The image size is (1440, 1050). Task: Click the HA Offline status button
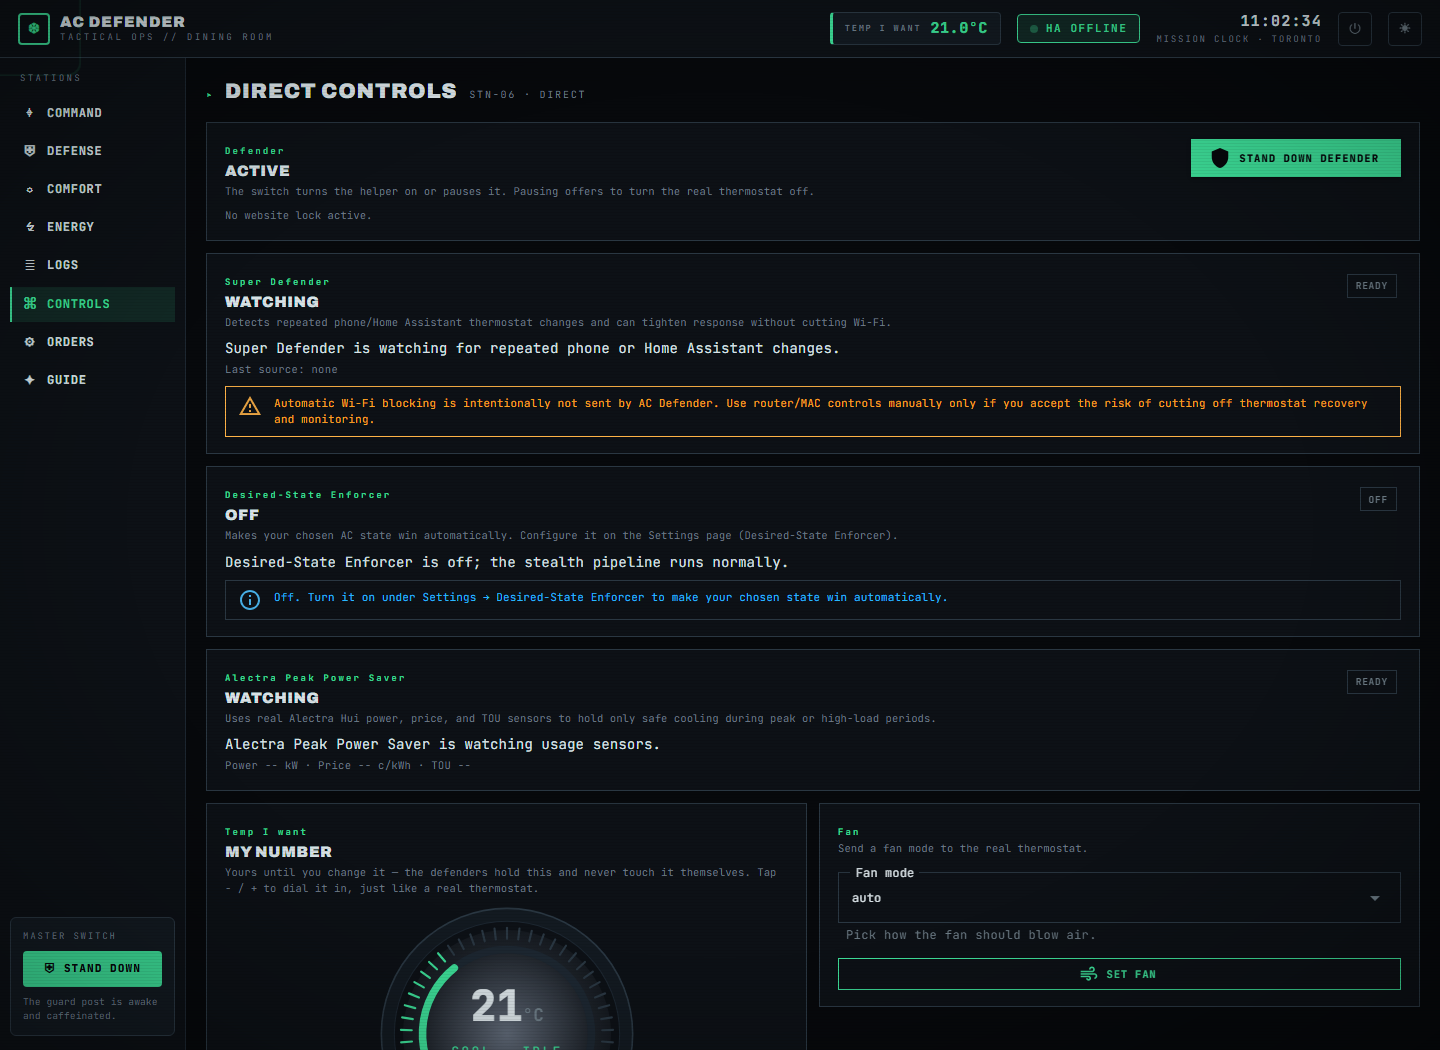(1078, 29)
